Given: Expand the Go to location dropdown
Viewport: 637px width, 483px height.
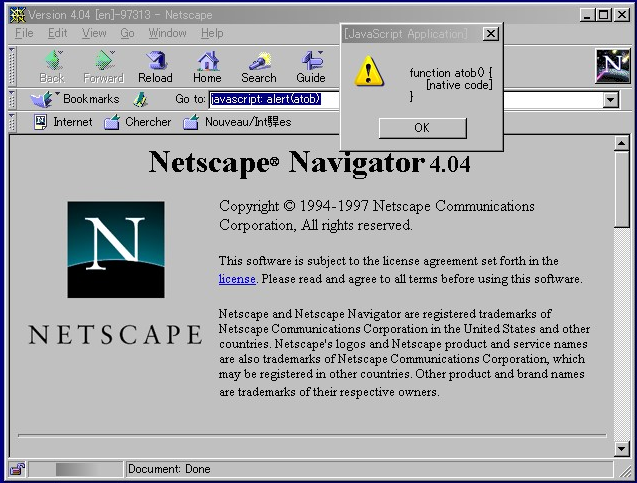Looking at the screenshot, I should [x=611, y=100].
